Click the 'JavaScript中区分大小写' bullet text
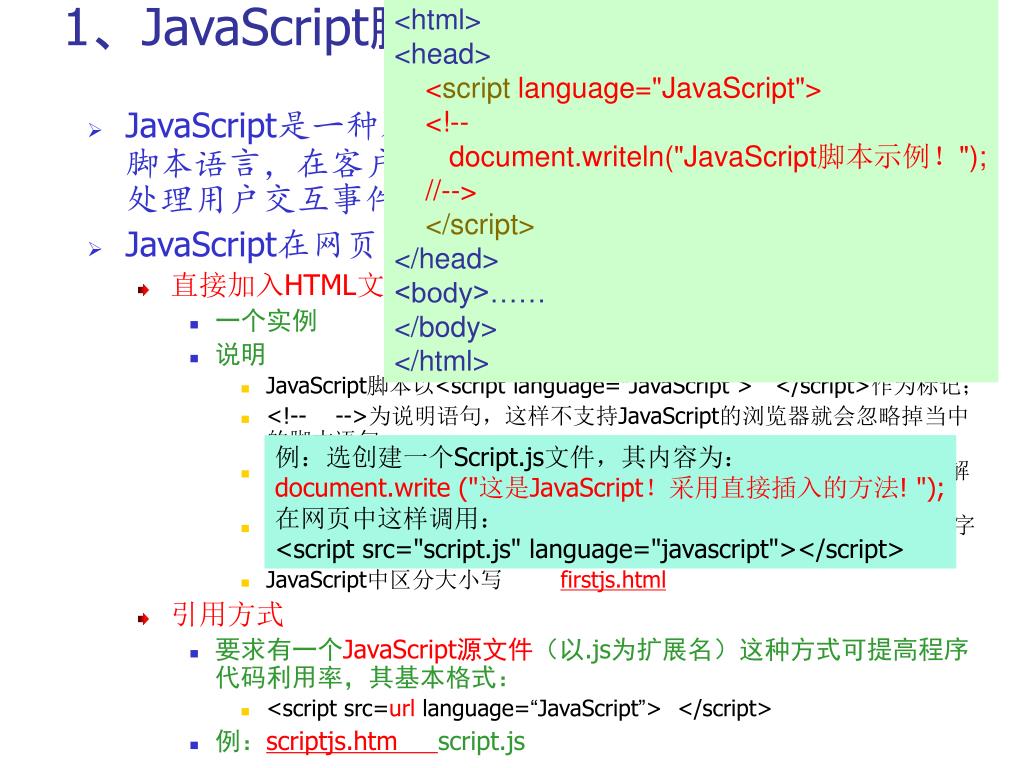This screenshot has width=1024, height=768. point(383,580)
